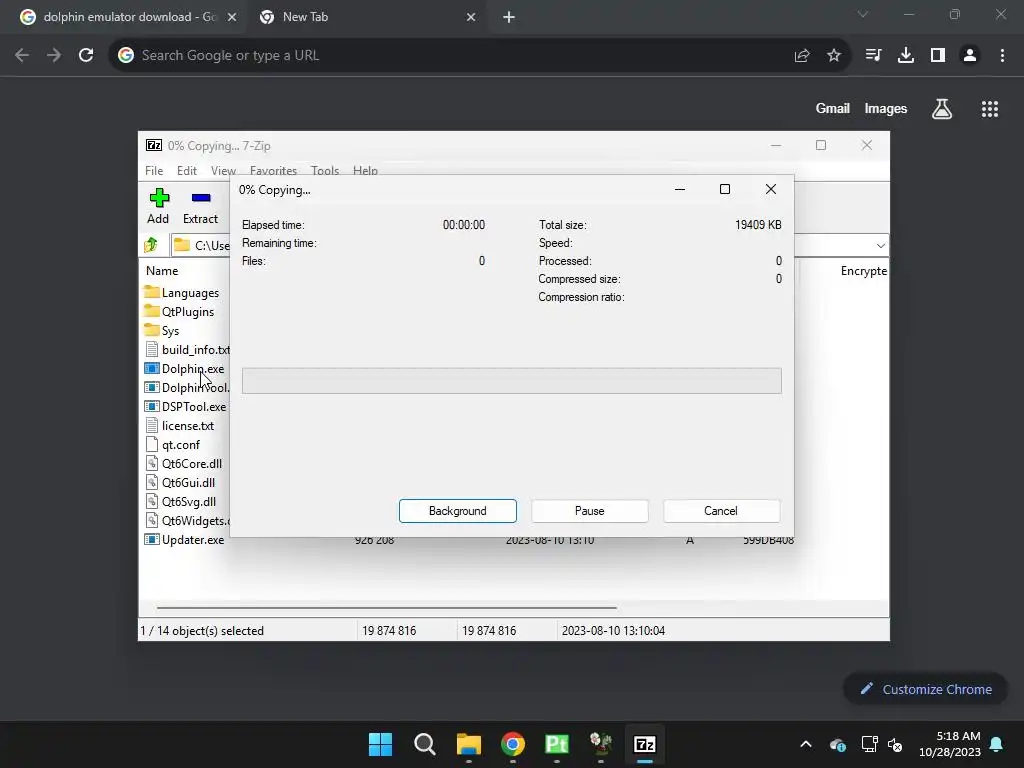Select the Languages folder
Screen dimensions: 1024x768
tap(182, 293)
